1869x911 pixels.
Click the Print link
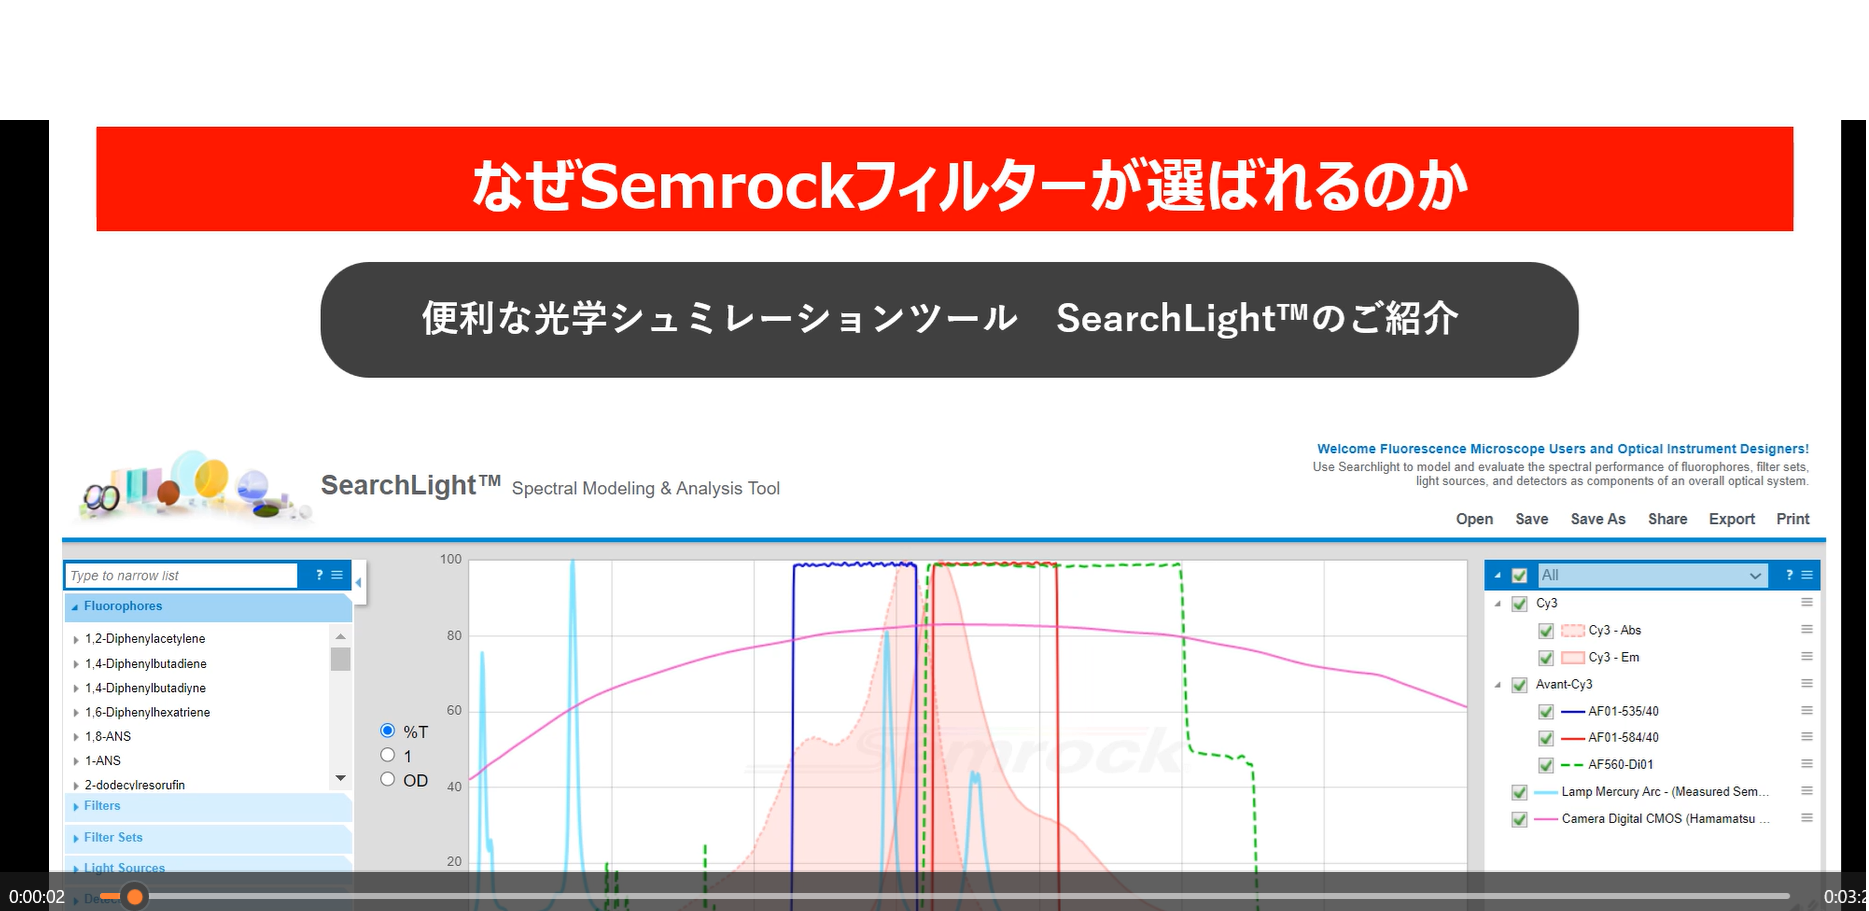tap(1791, 519)
